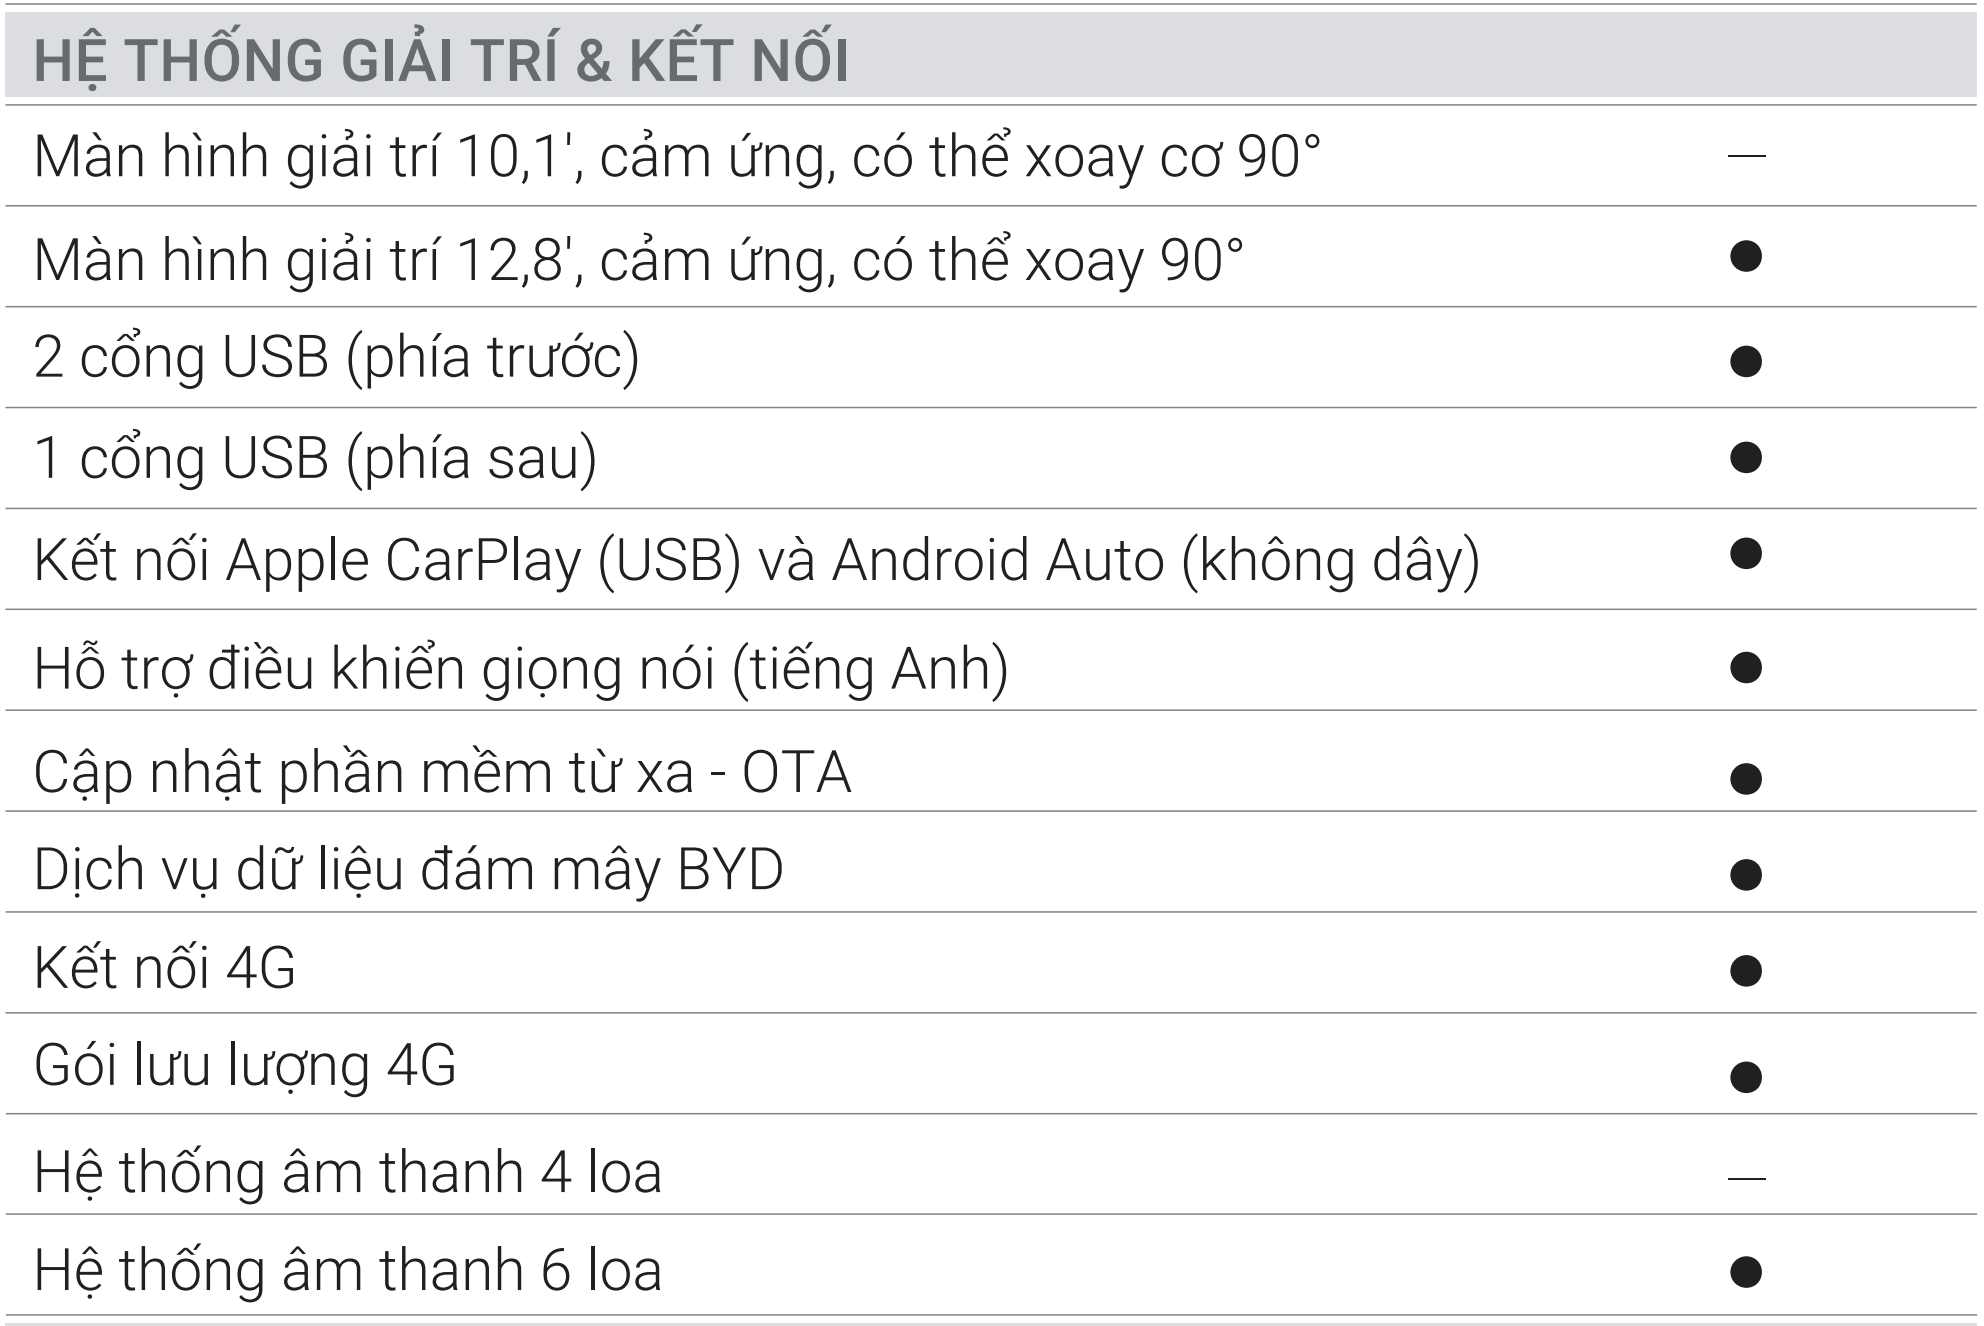Image resolution: width=1984 pixels, height=1326 pixels.
Task: Click the dot for voice control row
Action: coord(1745,667)
